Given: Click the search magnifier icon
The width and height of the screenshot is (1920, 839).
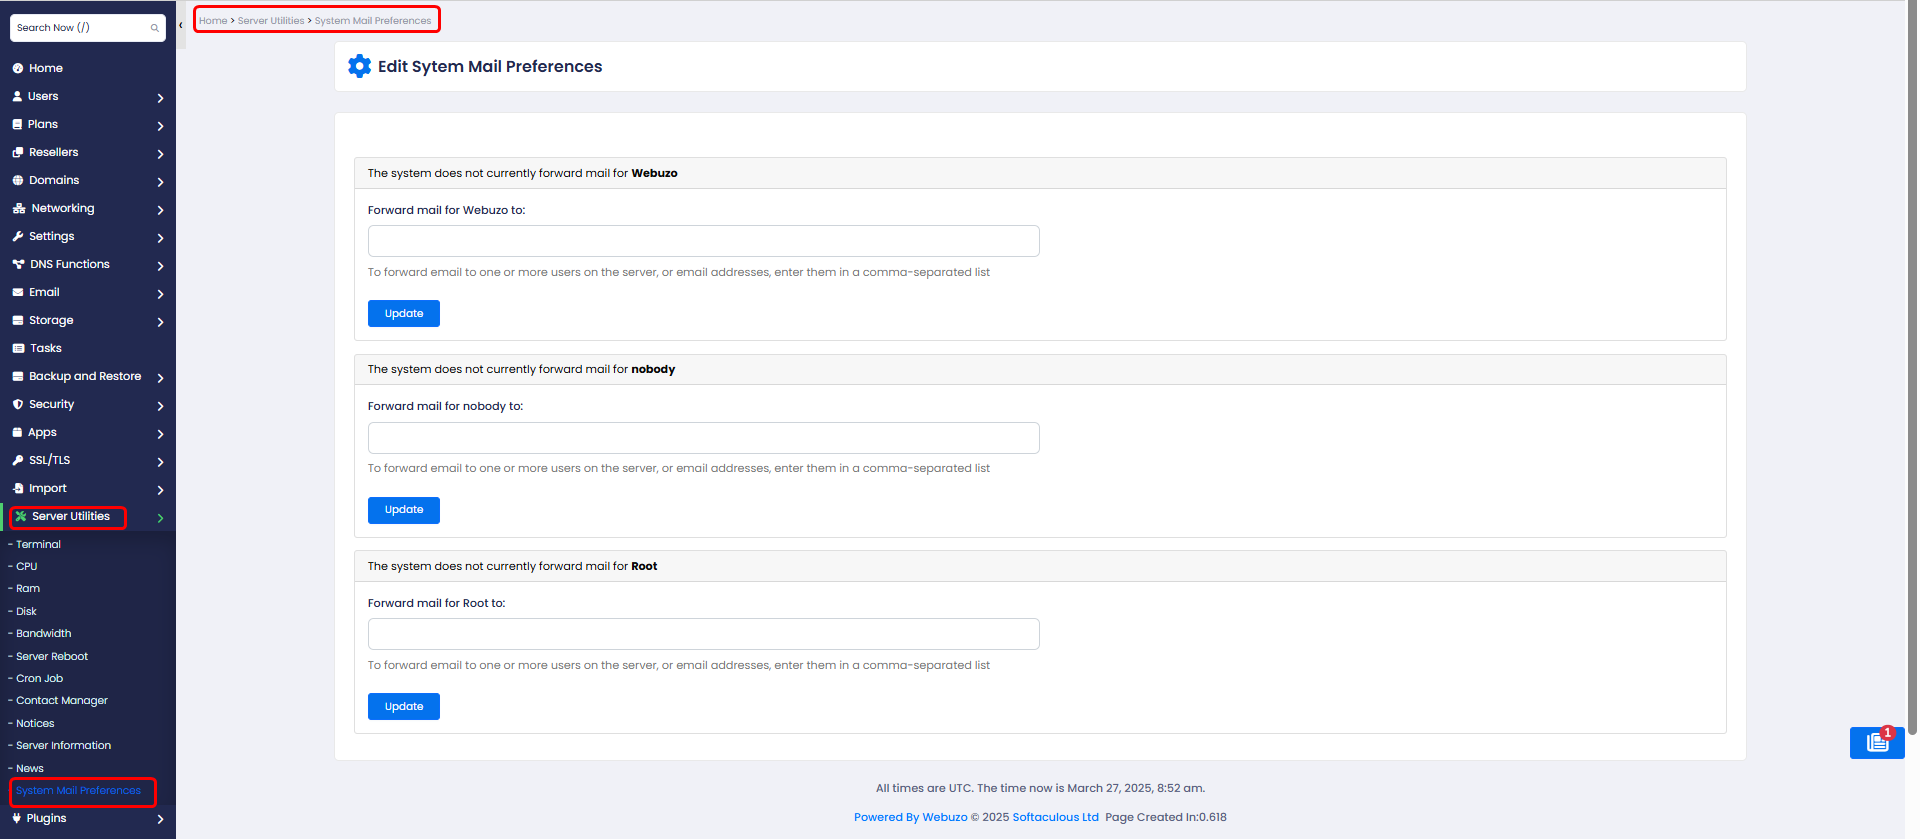Looking at the screenshot, I should pyautogui.click(x=154, y=28).
